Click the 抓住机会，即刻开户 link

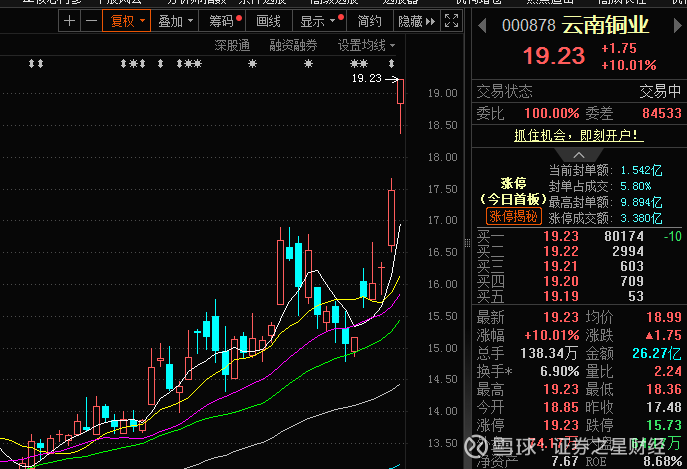pyautogui.click(x=578, y=135)
